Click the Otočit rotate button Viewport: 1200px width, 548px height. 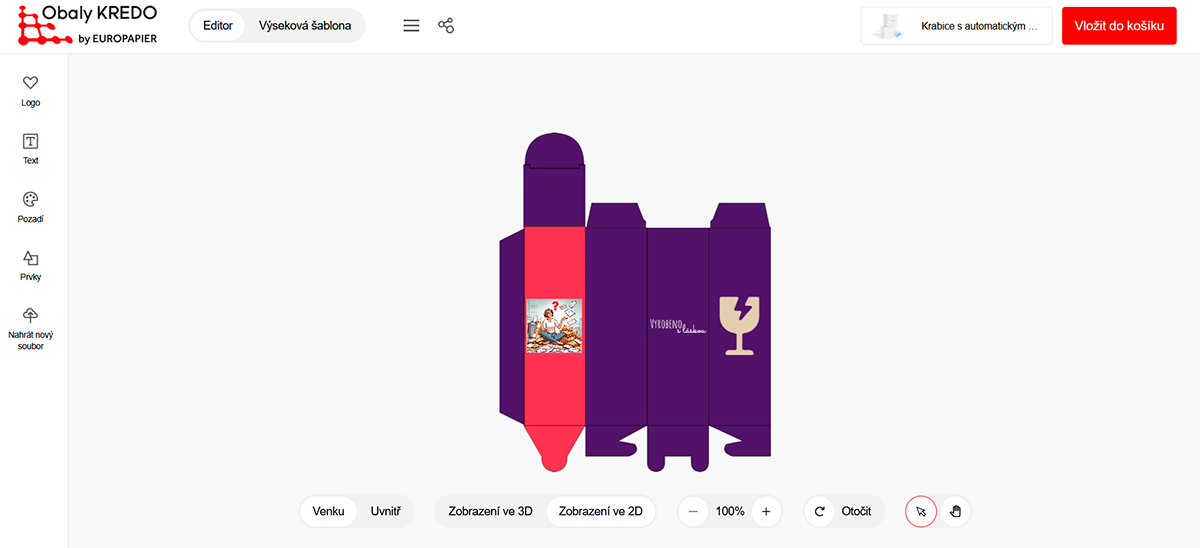(x=844, y=511)
